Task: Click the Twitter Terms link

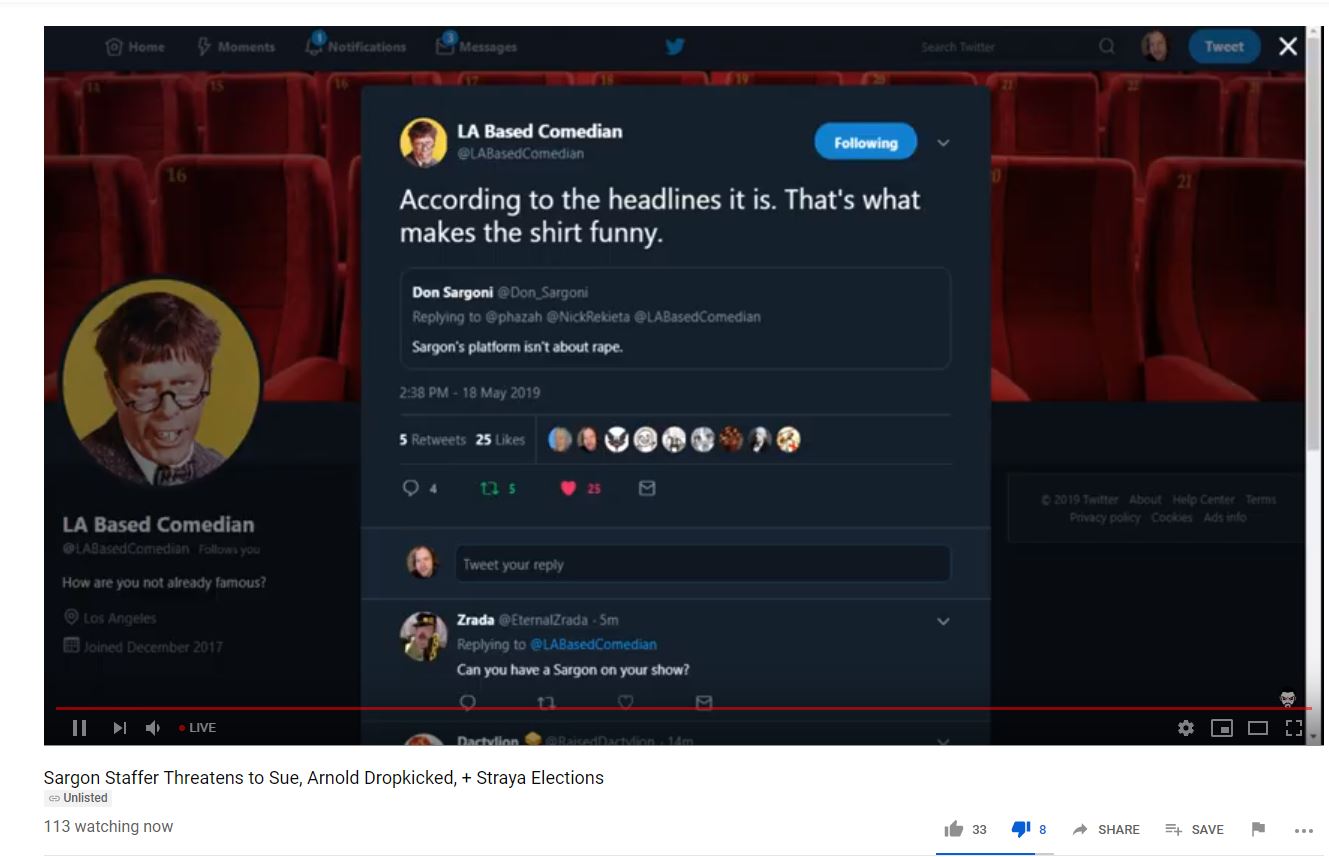Action: 1260,500
